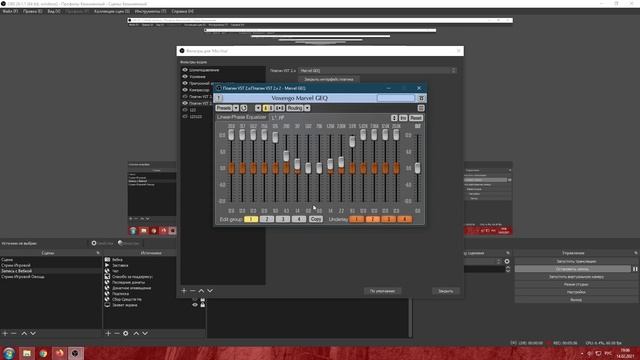Click the icon right of the Voxengo title field
Screen dimensions: 640x360
point(421,98)
